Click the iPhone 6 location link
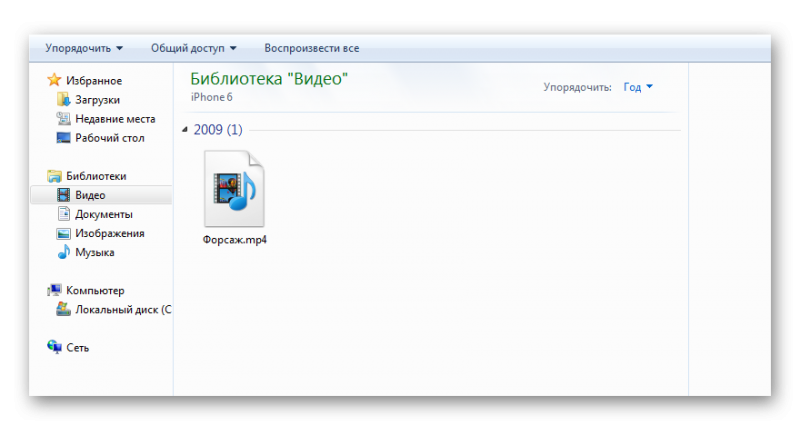This screenshot has width=800, height=425. pos(214,97)
